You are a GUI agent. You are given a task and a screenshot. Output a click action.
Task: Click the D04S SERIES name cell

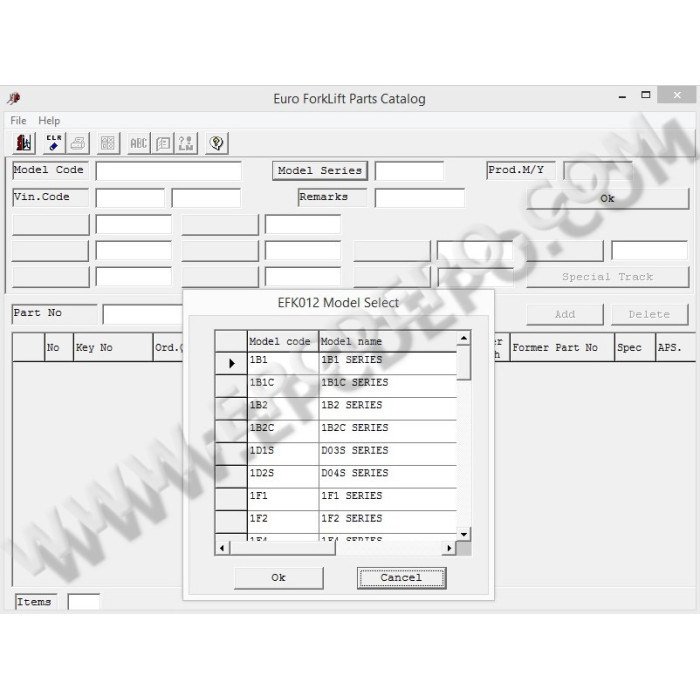pos(388,477)
